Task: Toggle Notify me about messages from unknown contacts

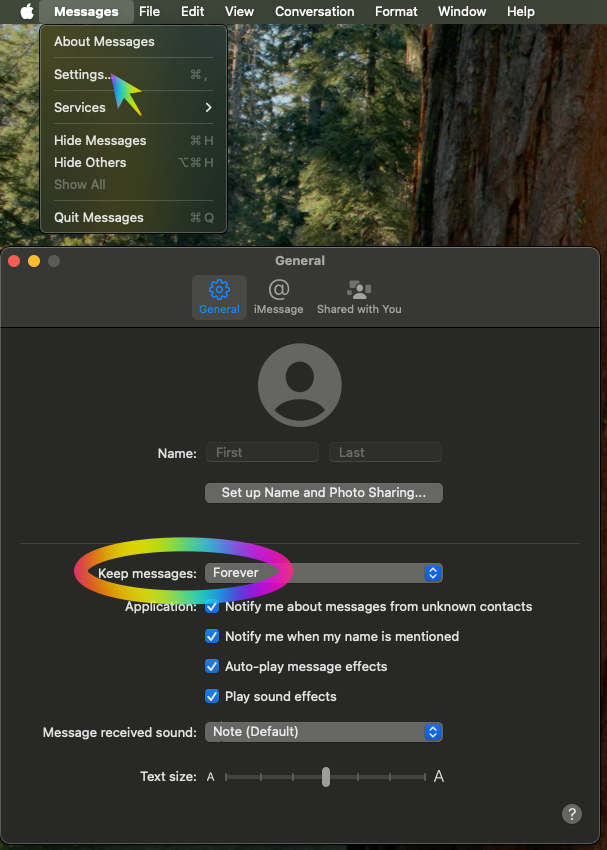Action: (x=212, y=607)
